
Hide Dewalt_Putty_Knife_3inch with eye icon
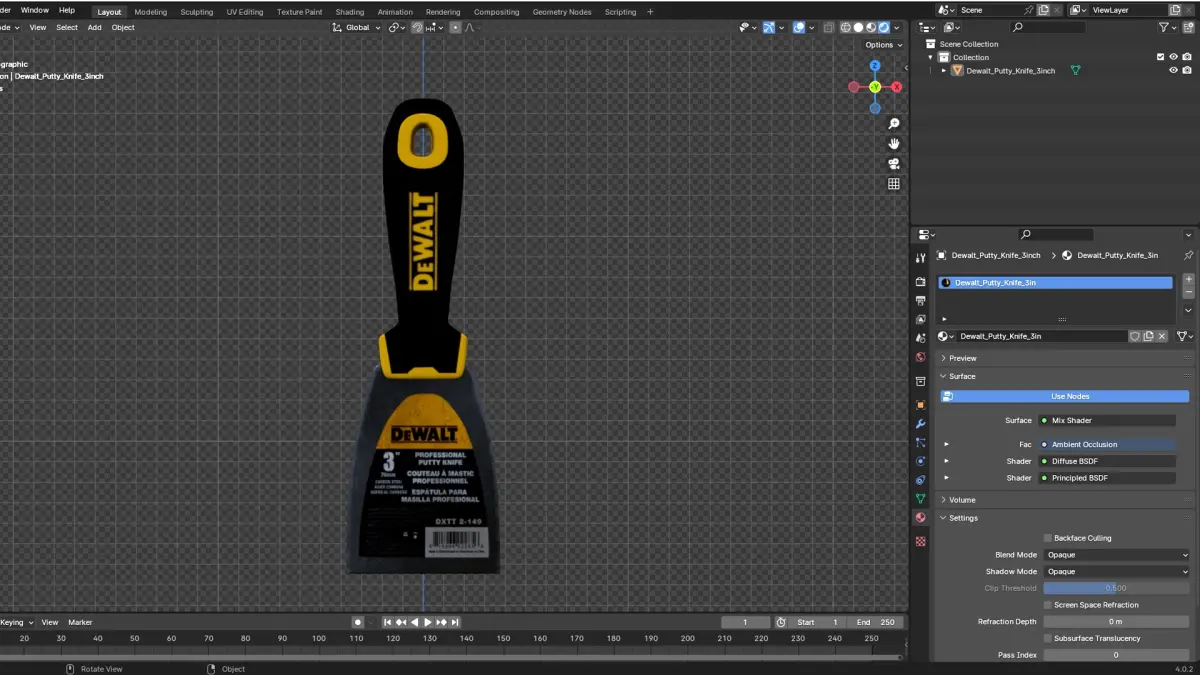coord(1174,71)
